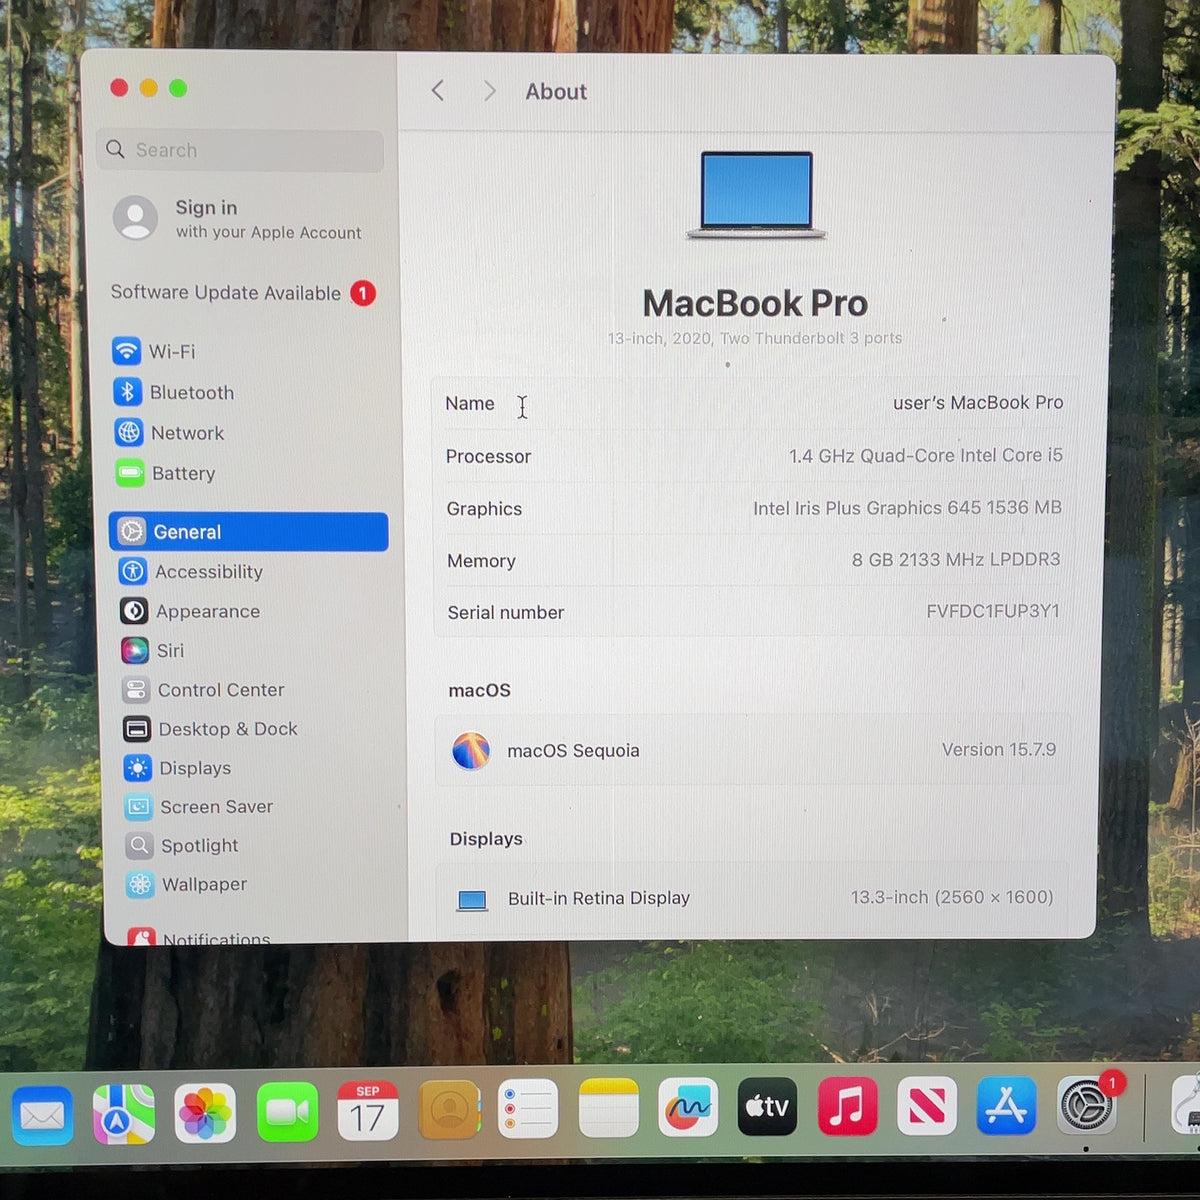Screen dimensions: 1200x1200
Task: Open Wallpaper settings
Action: [186, 884]
